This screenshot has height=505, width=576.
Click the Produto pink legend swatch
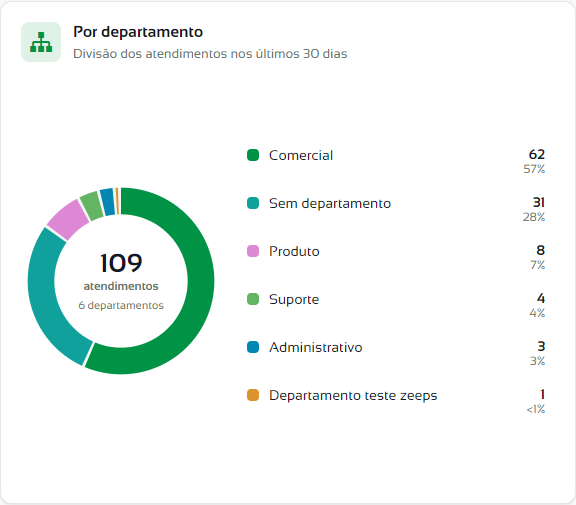tap(253, 251)
